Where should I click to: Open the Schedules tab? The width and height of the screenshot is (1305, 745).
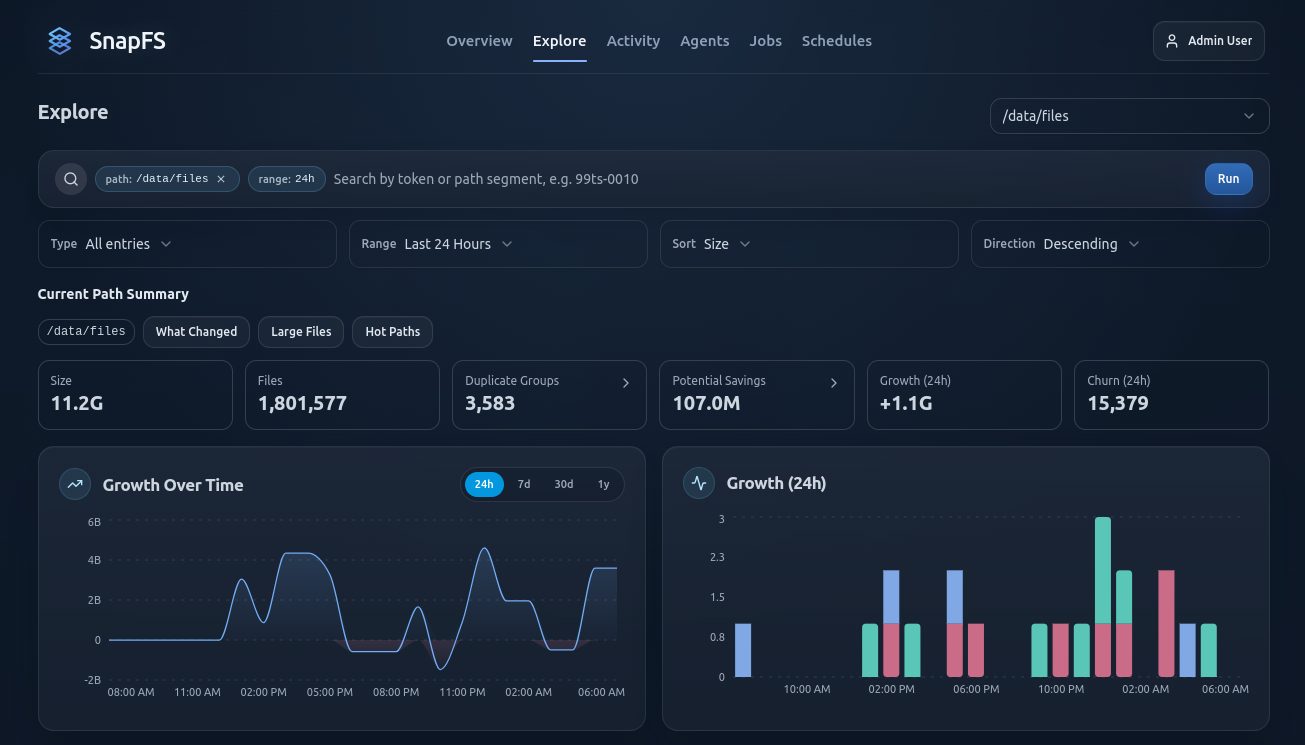pyautogui.click(x=836, y=41)
